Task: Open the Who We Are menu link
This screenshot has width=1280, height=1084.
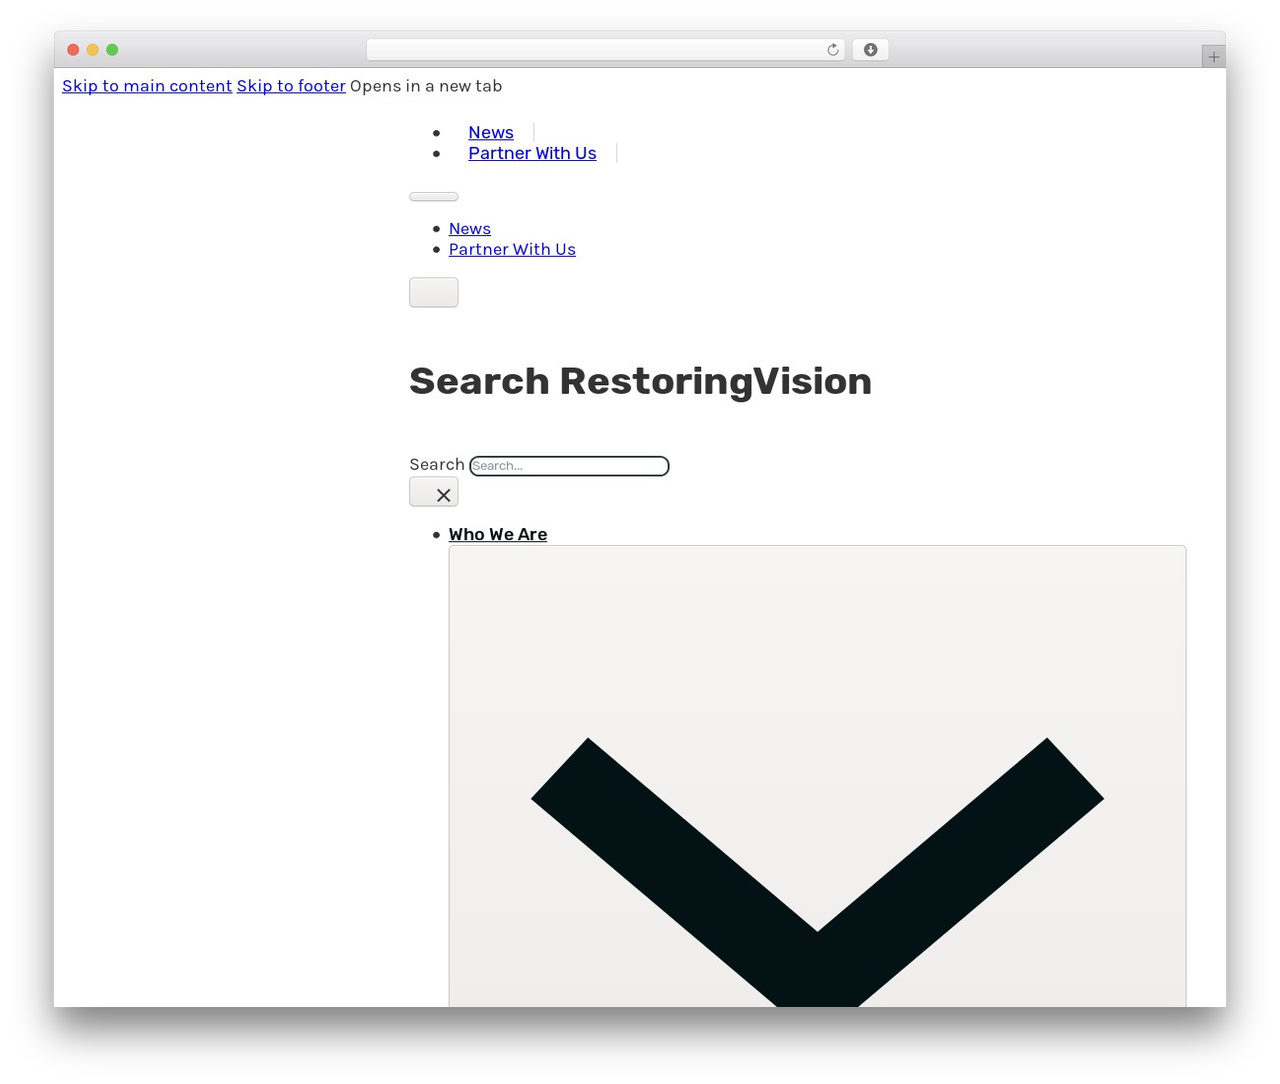Action: click(498, 535)
